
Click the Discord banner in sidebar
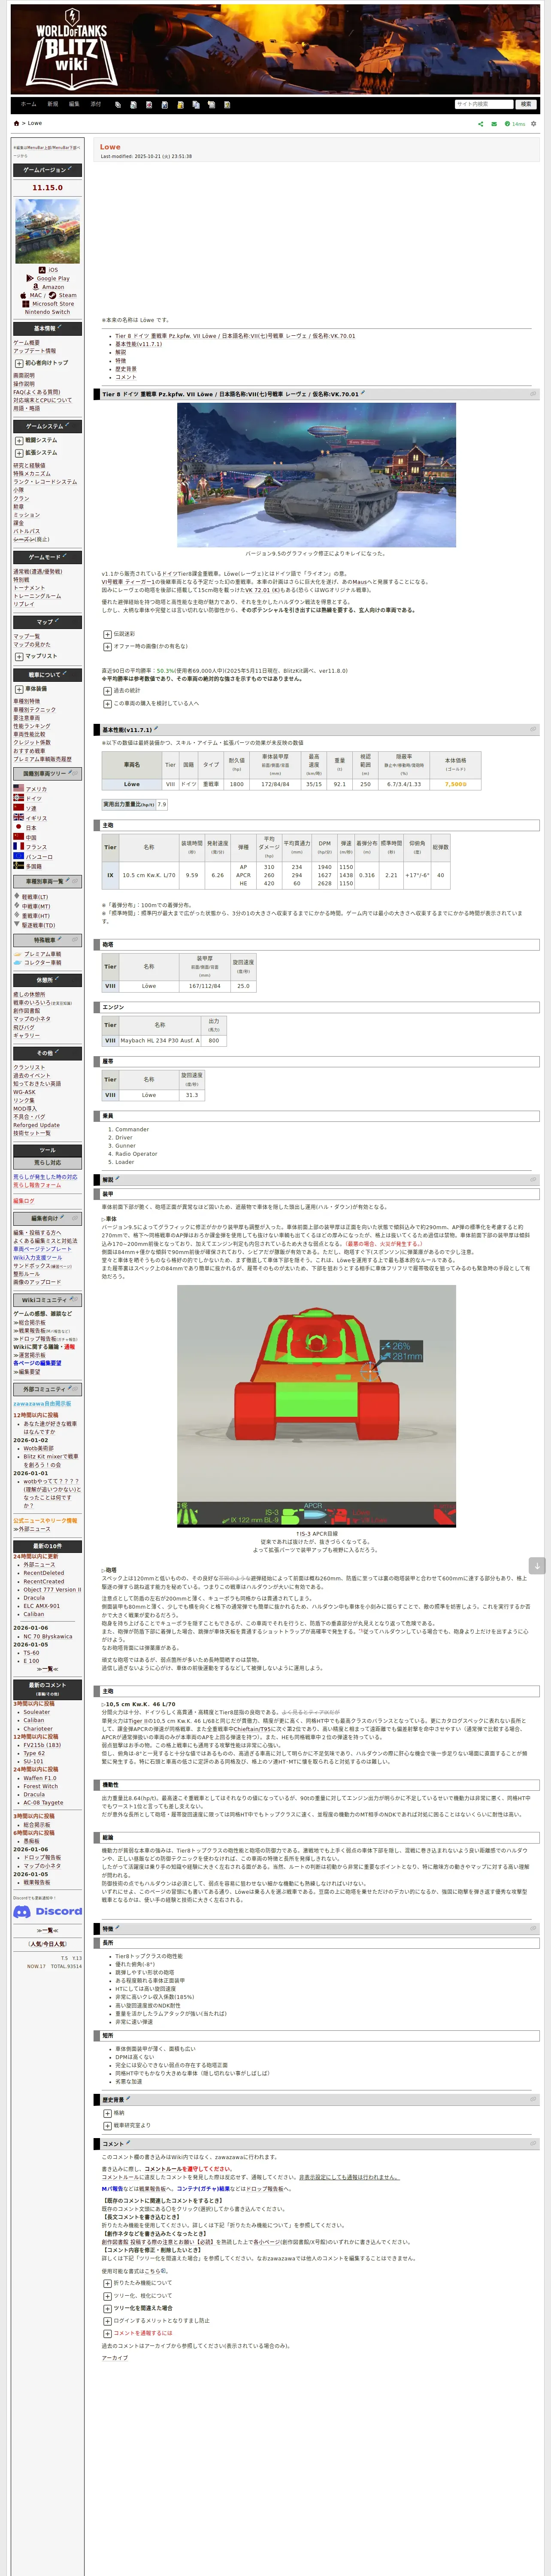[x=48, y=1911]
